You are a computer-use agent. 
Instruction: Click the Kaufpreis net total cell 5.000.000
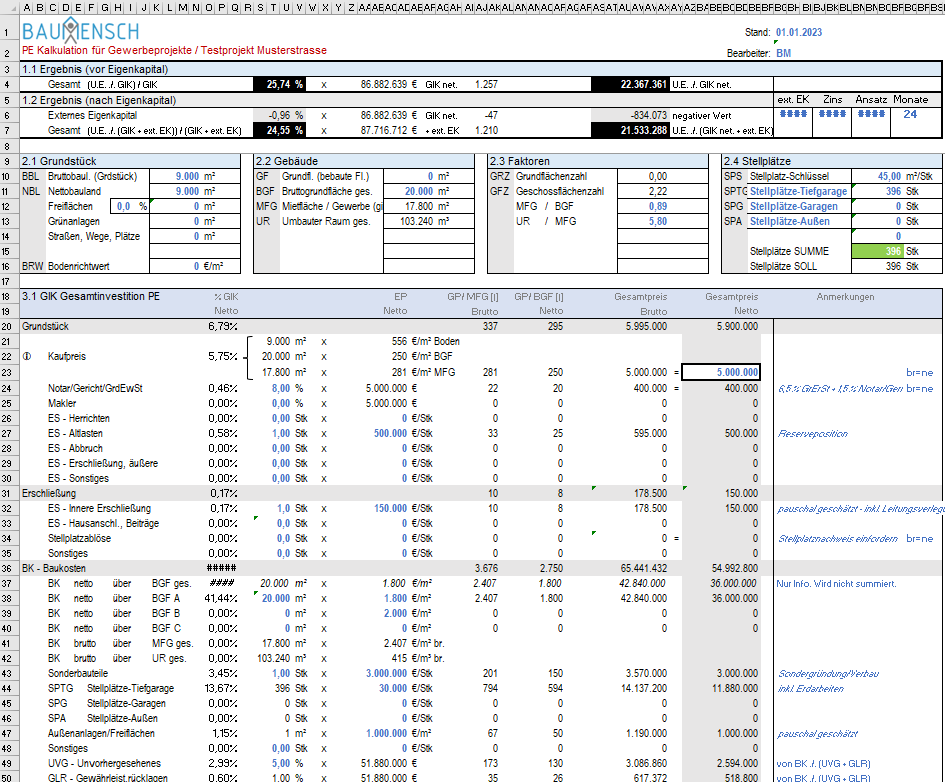(x=720, y=372)
